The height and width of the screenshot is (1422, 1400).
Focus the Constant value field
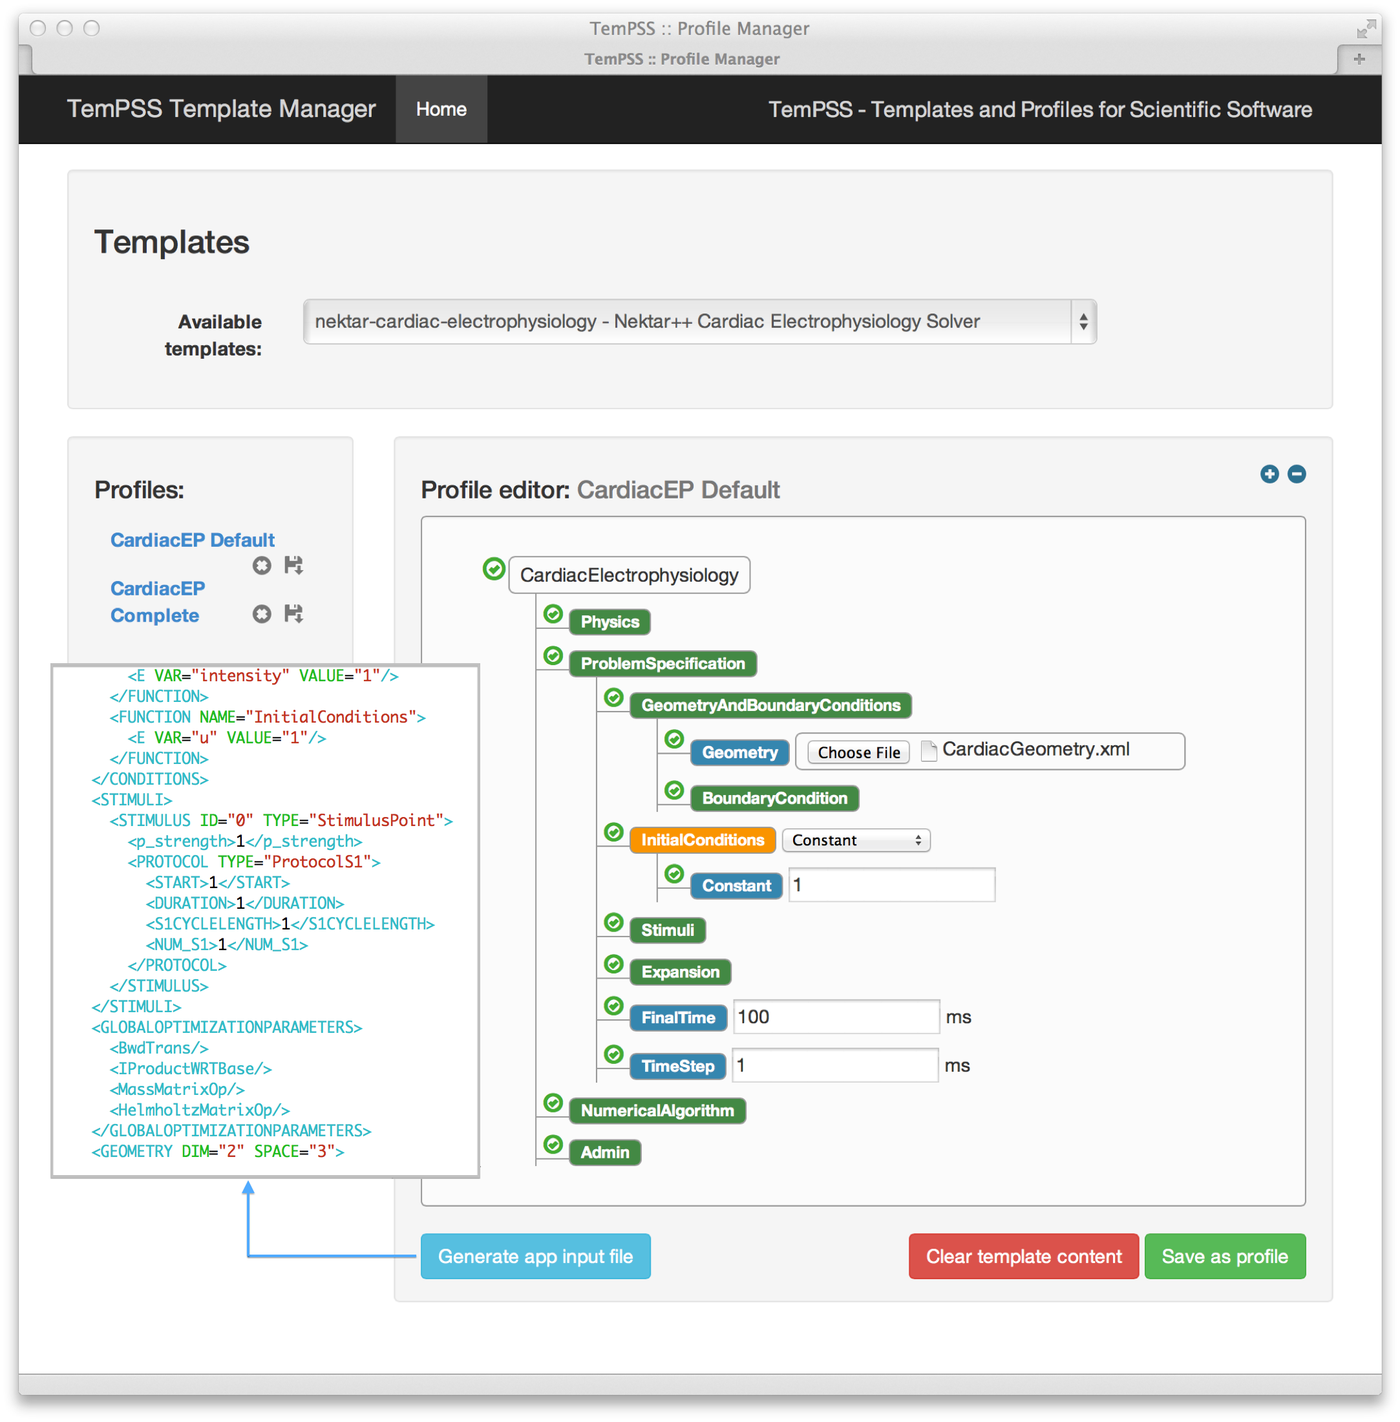892,885
